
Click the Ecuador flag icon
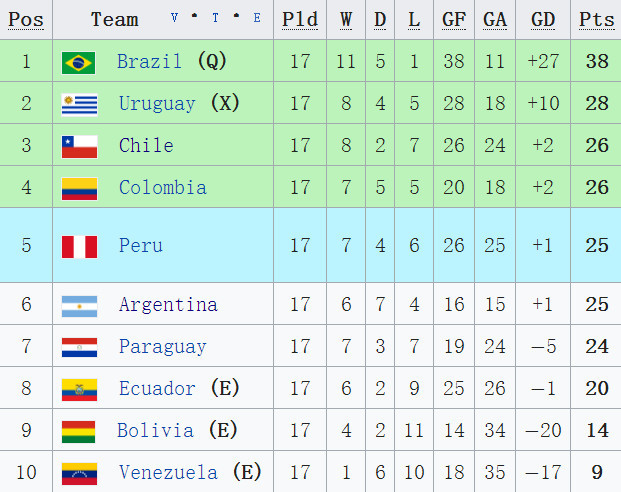click(x=80, y=390)
